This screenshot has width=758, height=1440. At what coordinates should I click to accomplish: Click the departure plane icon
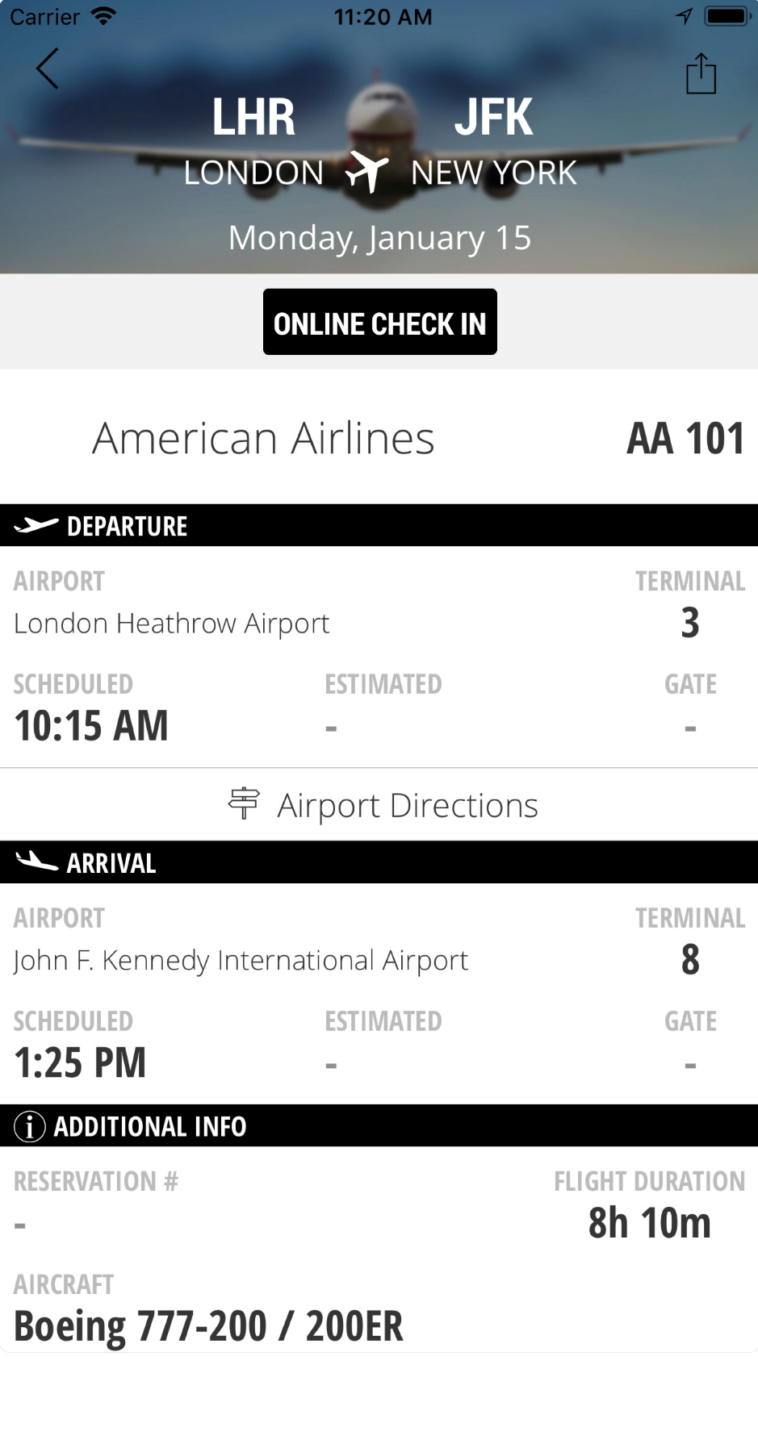(x=36, y=526)
